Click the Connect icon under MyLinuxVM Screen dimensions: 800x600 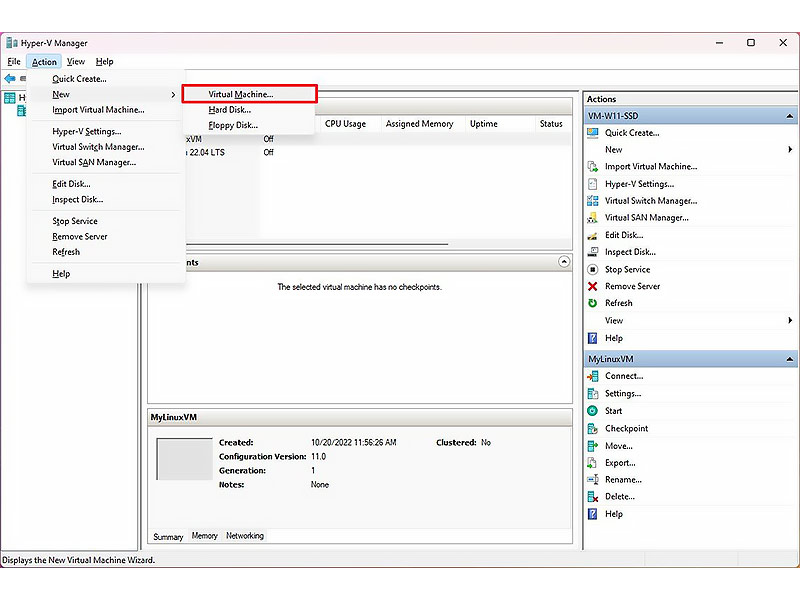(x=592, y=376)
